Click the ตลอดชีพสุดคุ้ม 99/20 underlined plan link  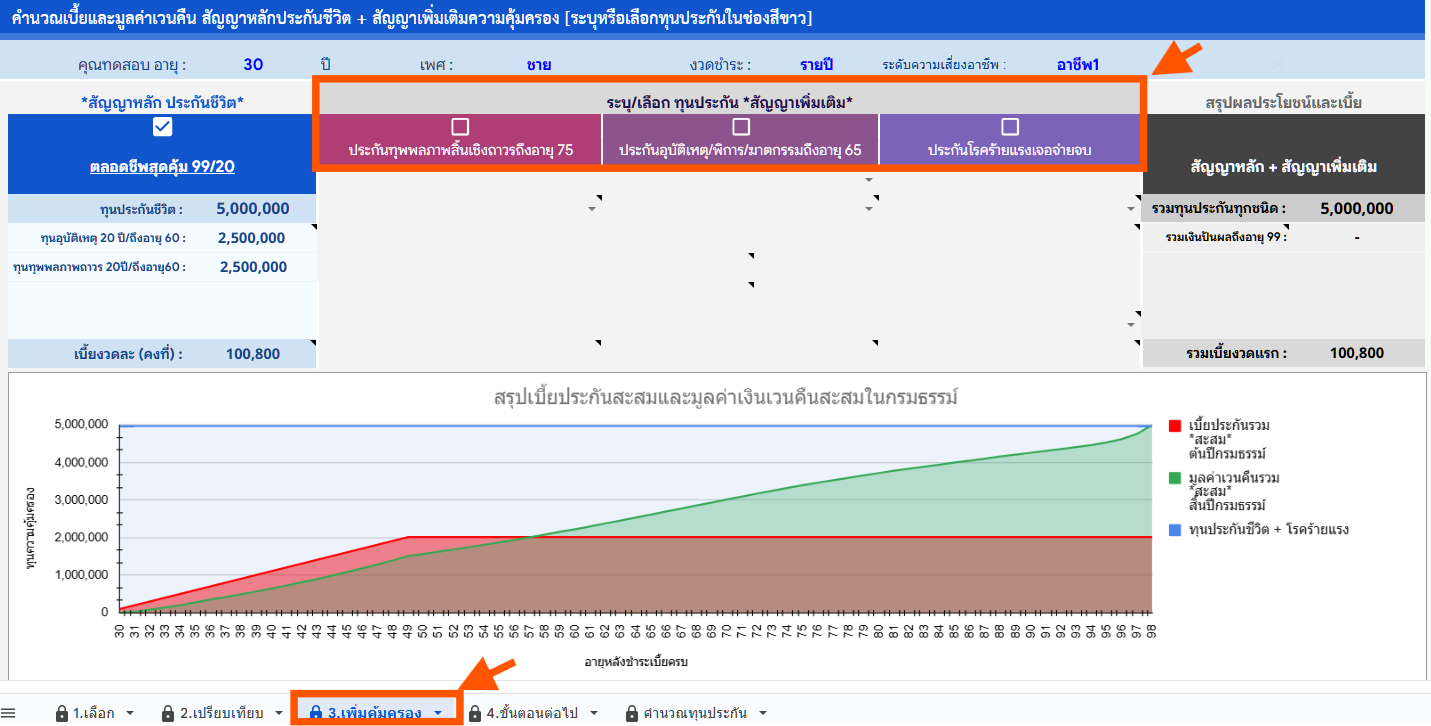coord(162,167)
